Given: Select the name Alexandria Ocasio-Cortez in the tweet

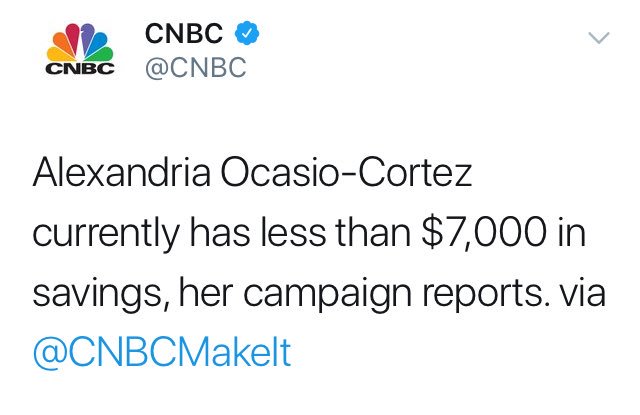Looking at the screenshot, I should point(252,173).
